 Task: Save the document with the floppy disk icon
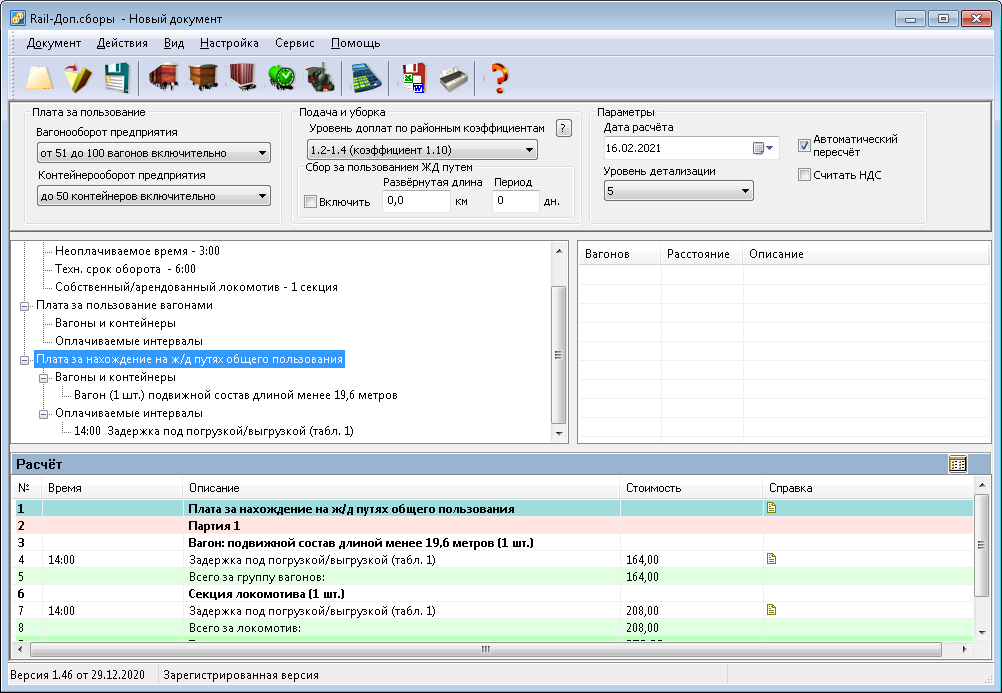pos(117,78)
